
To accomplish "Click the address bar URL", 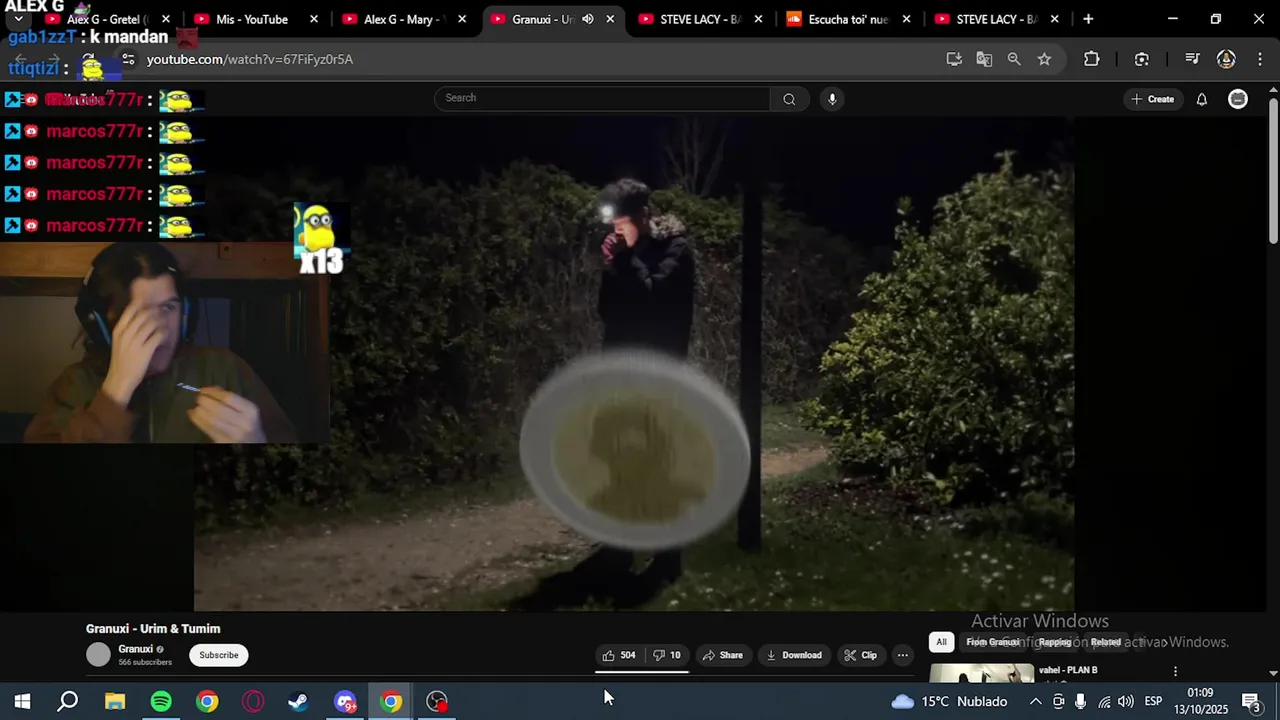I will [x=249, y=59].
